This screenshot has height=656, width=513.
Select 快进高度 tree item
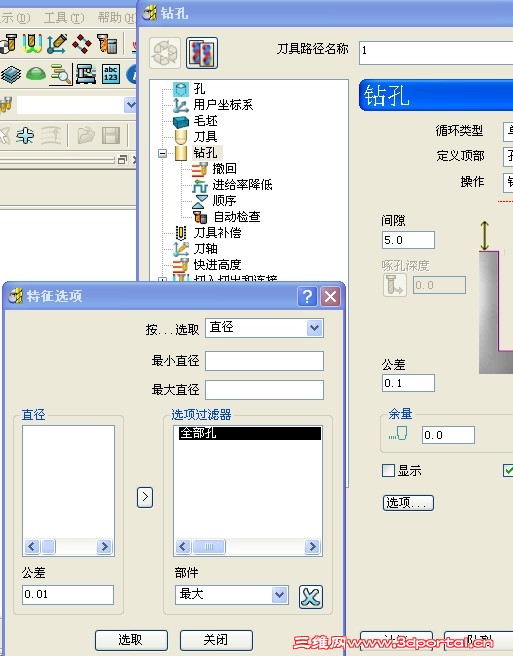click(x=217, y=264)
